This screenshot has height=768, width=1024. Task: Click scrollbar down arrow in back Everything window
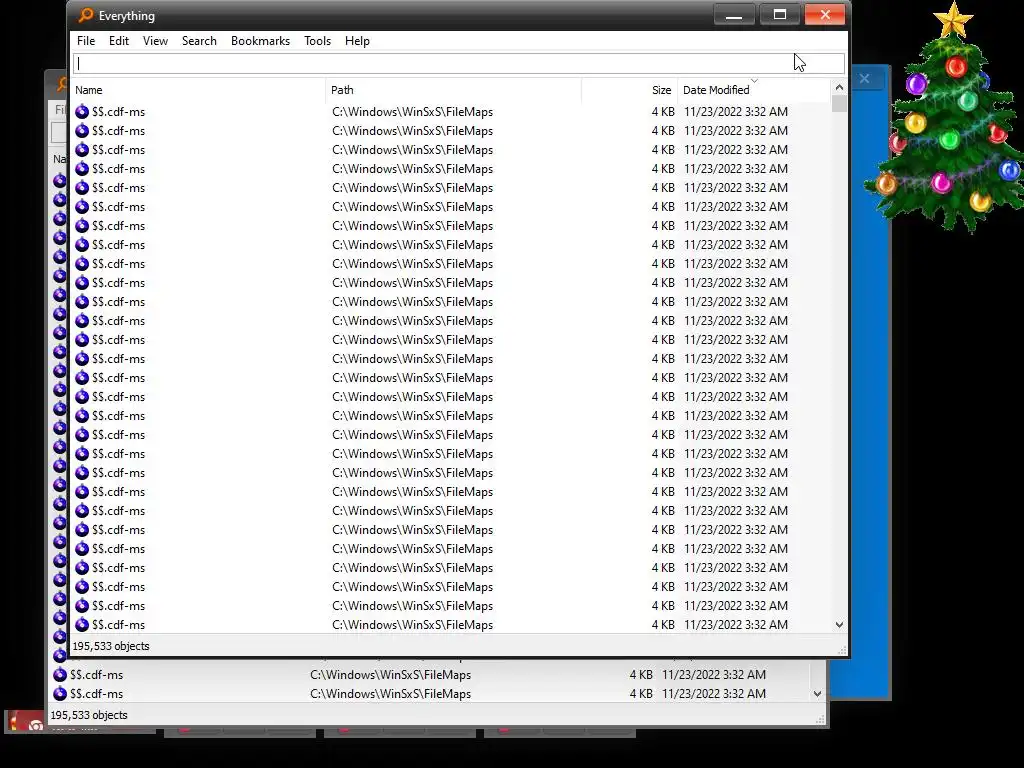coord(817,694)
